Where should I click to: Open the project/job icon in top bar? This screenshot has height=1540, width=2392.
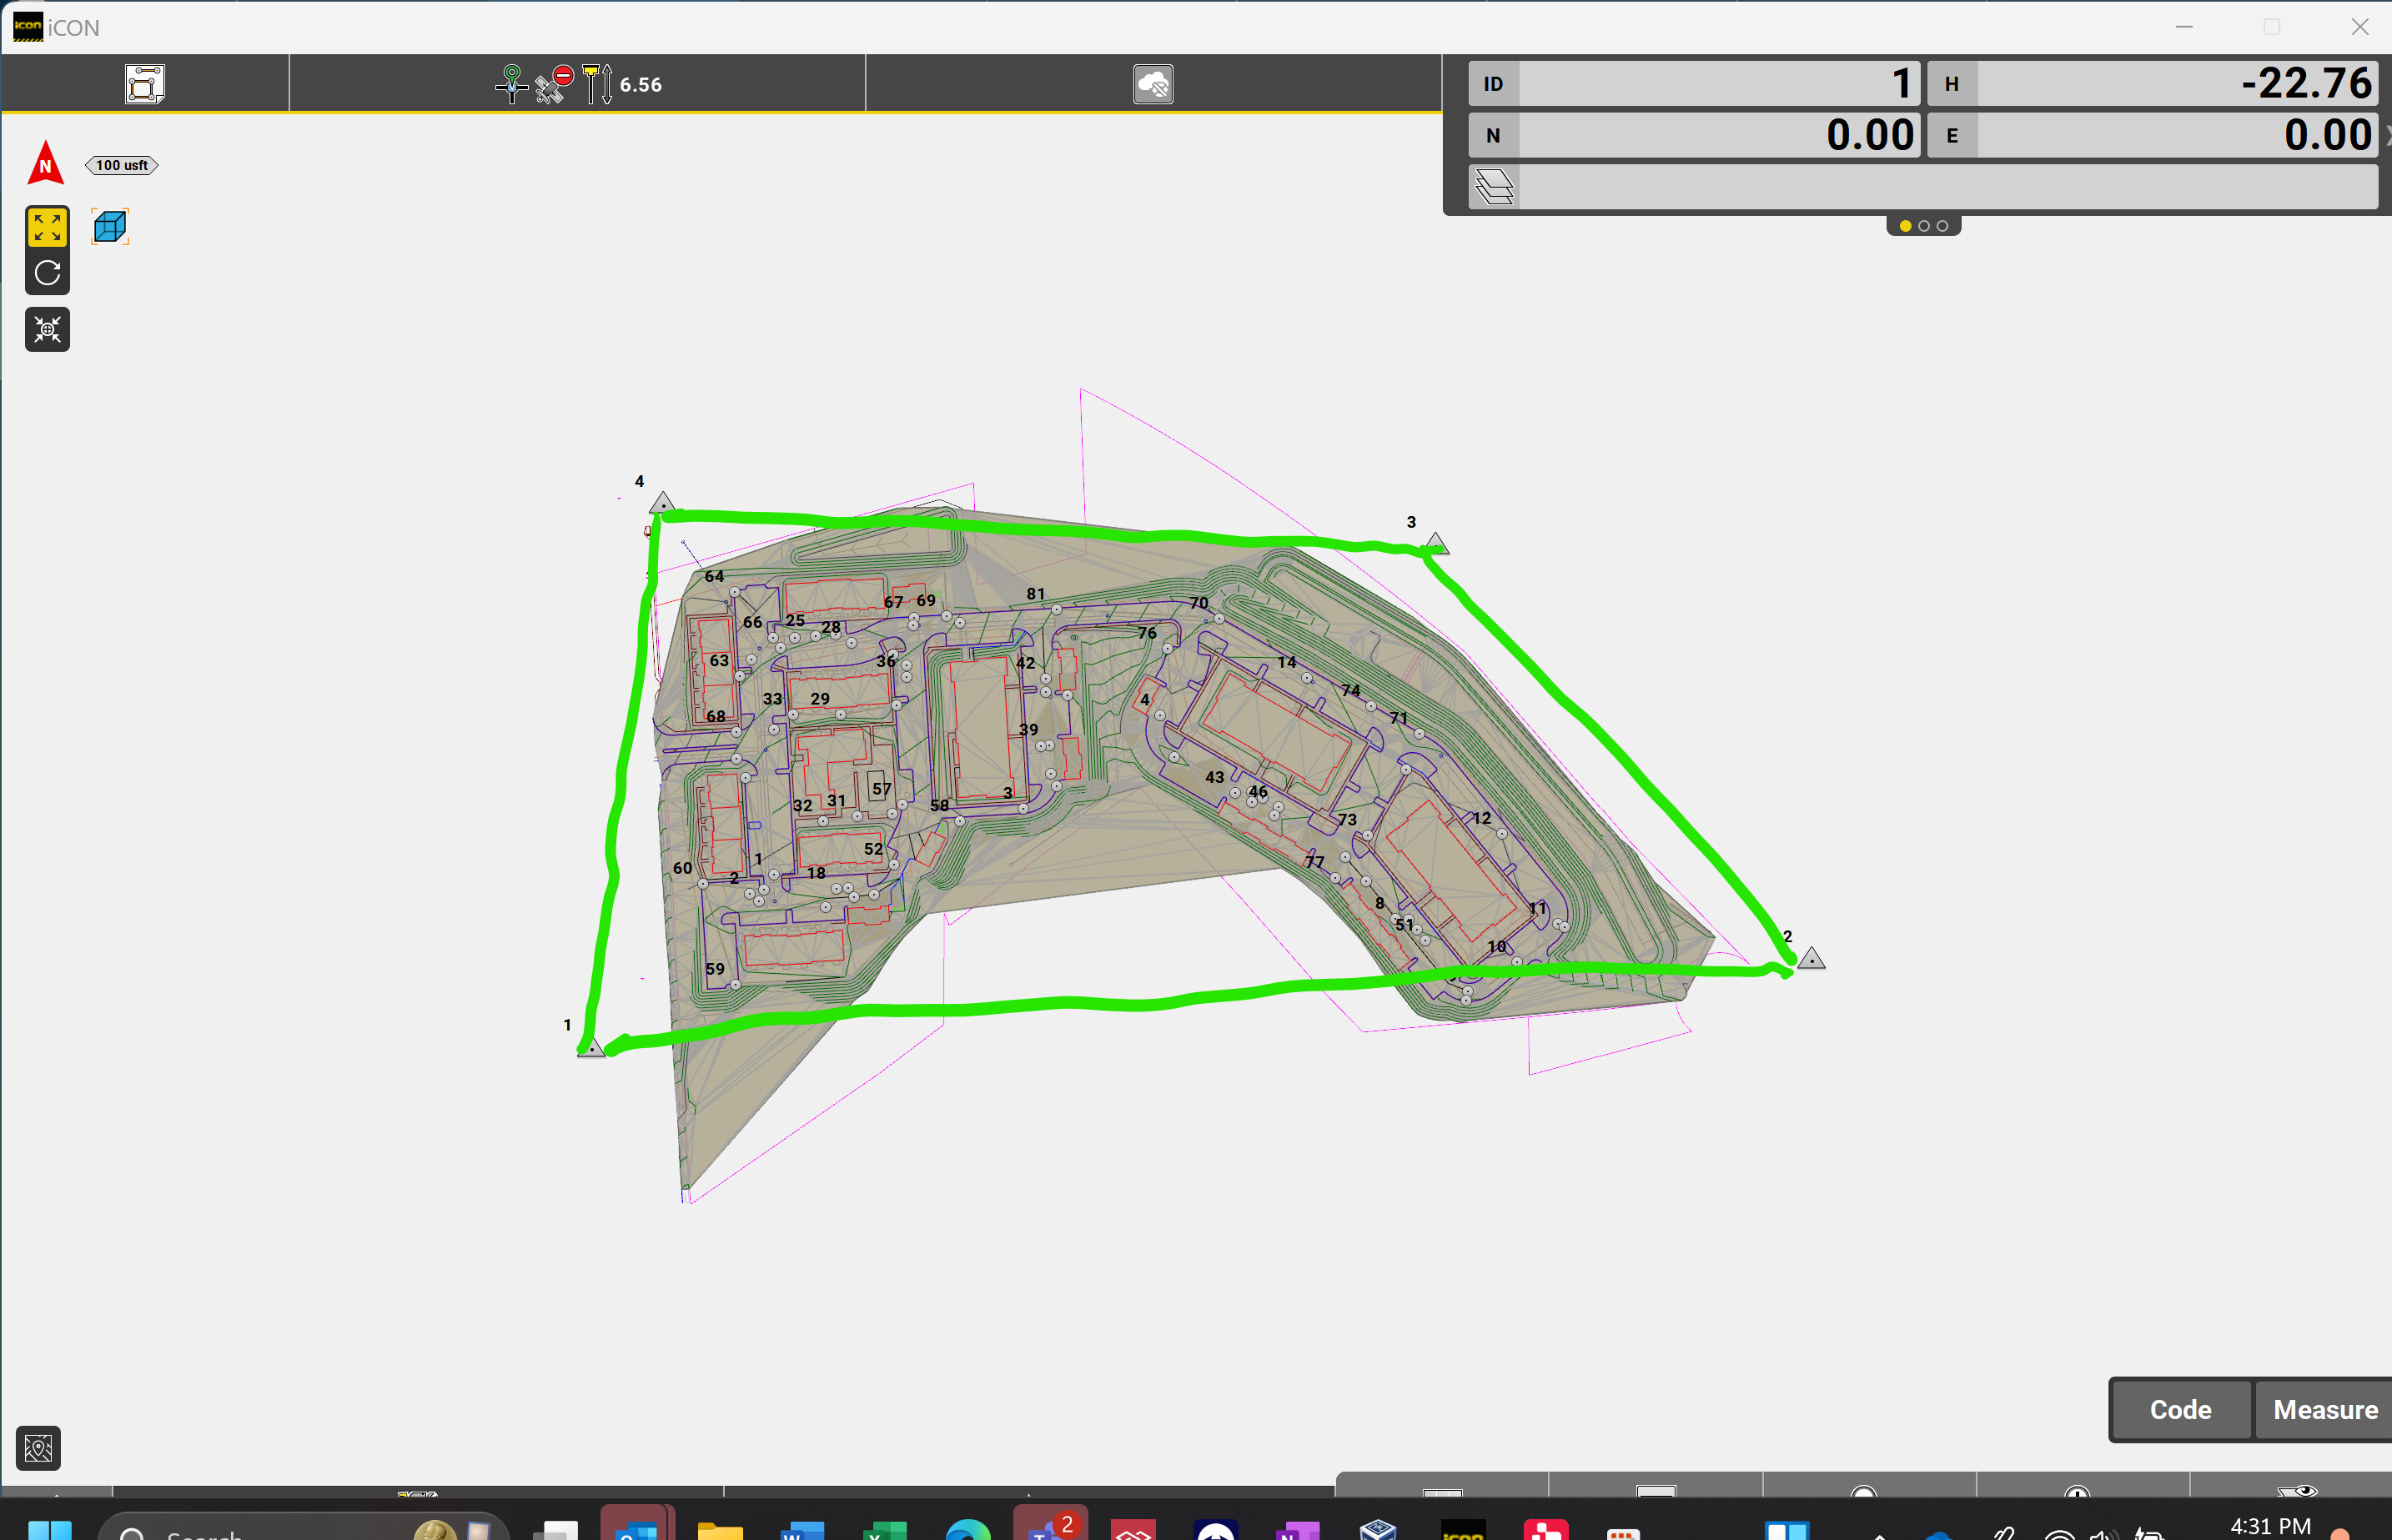pos(145,84)
